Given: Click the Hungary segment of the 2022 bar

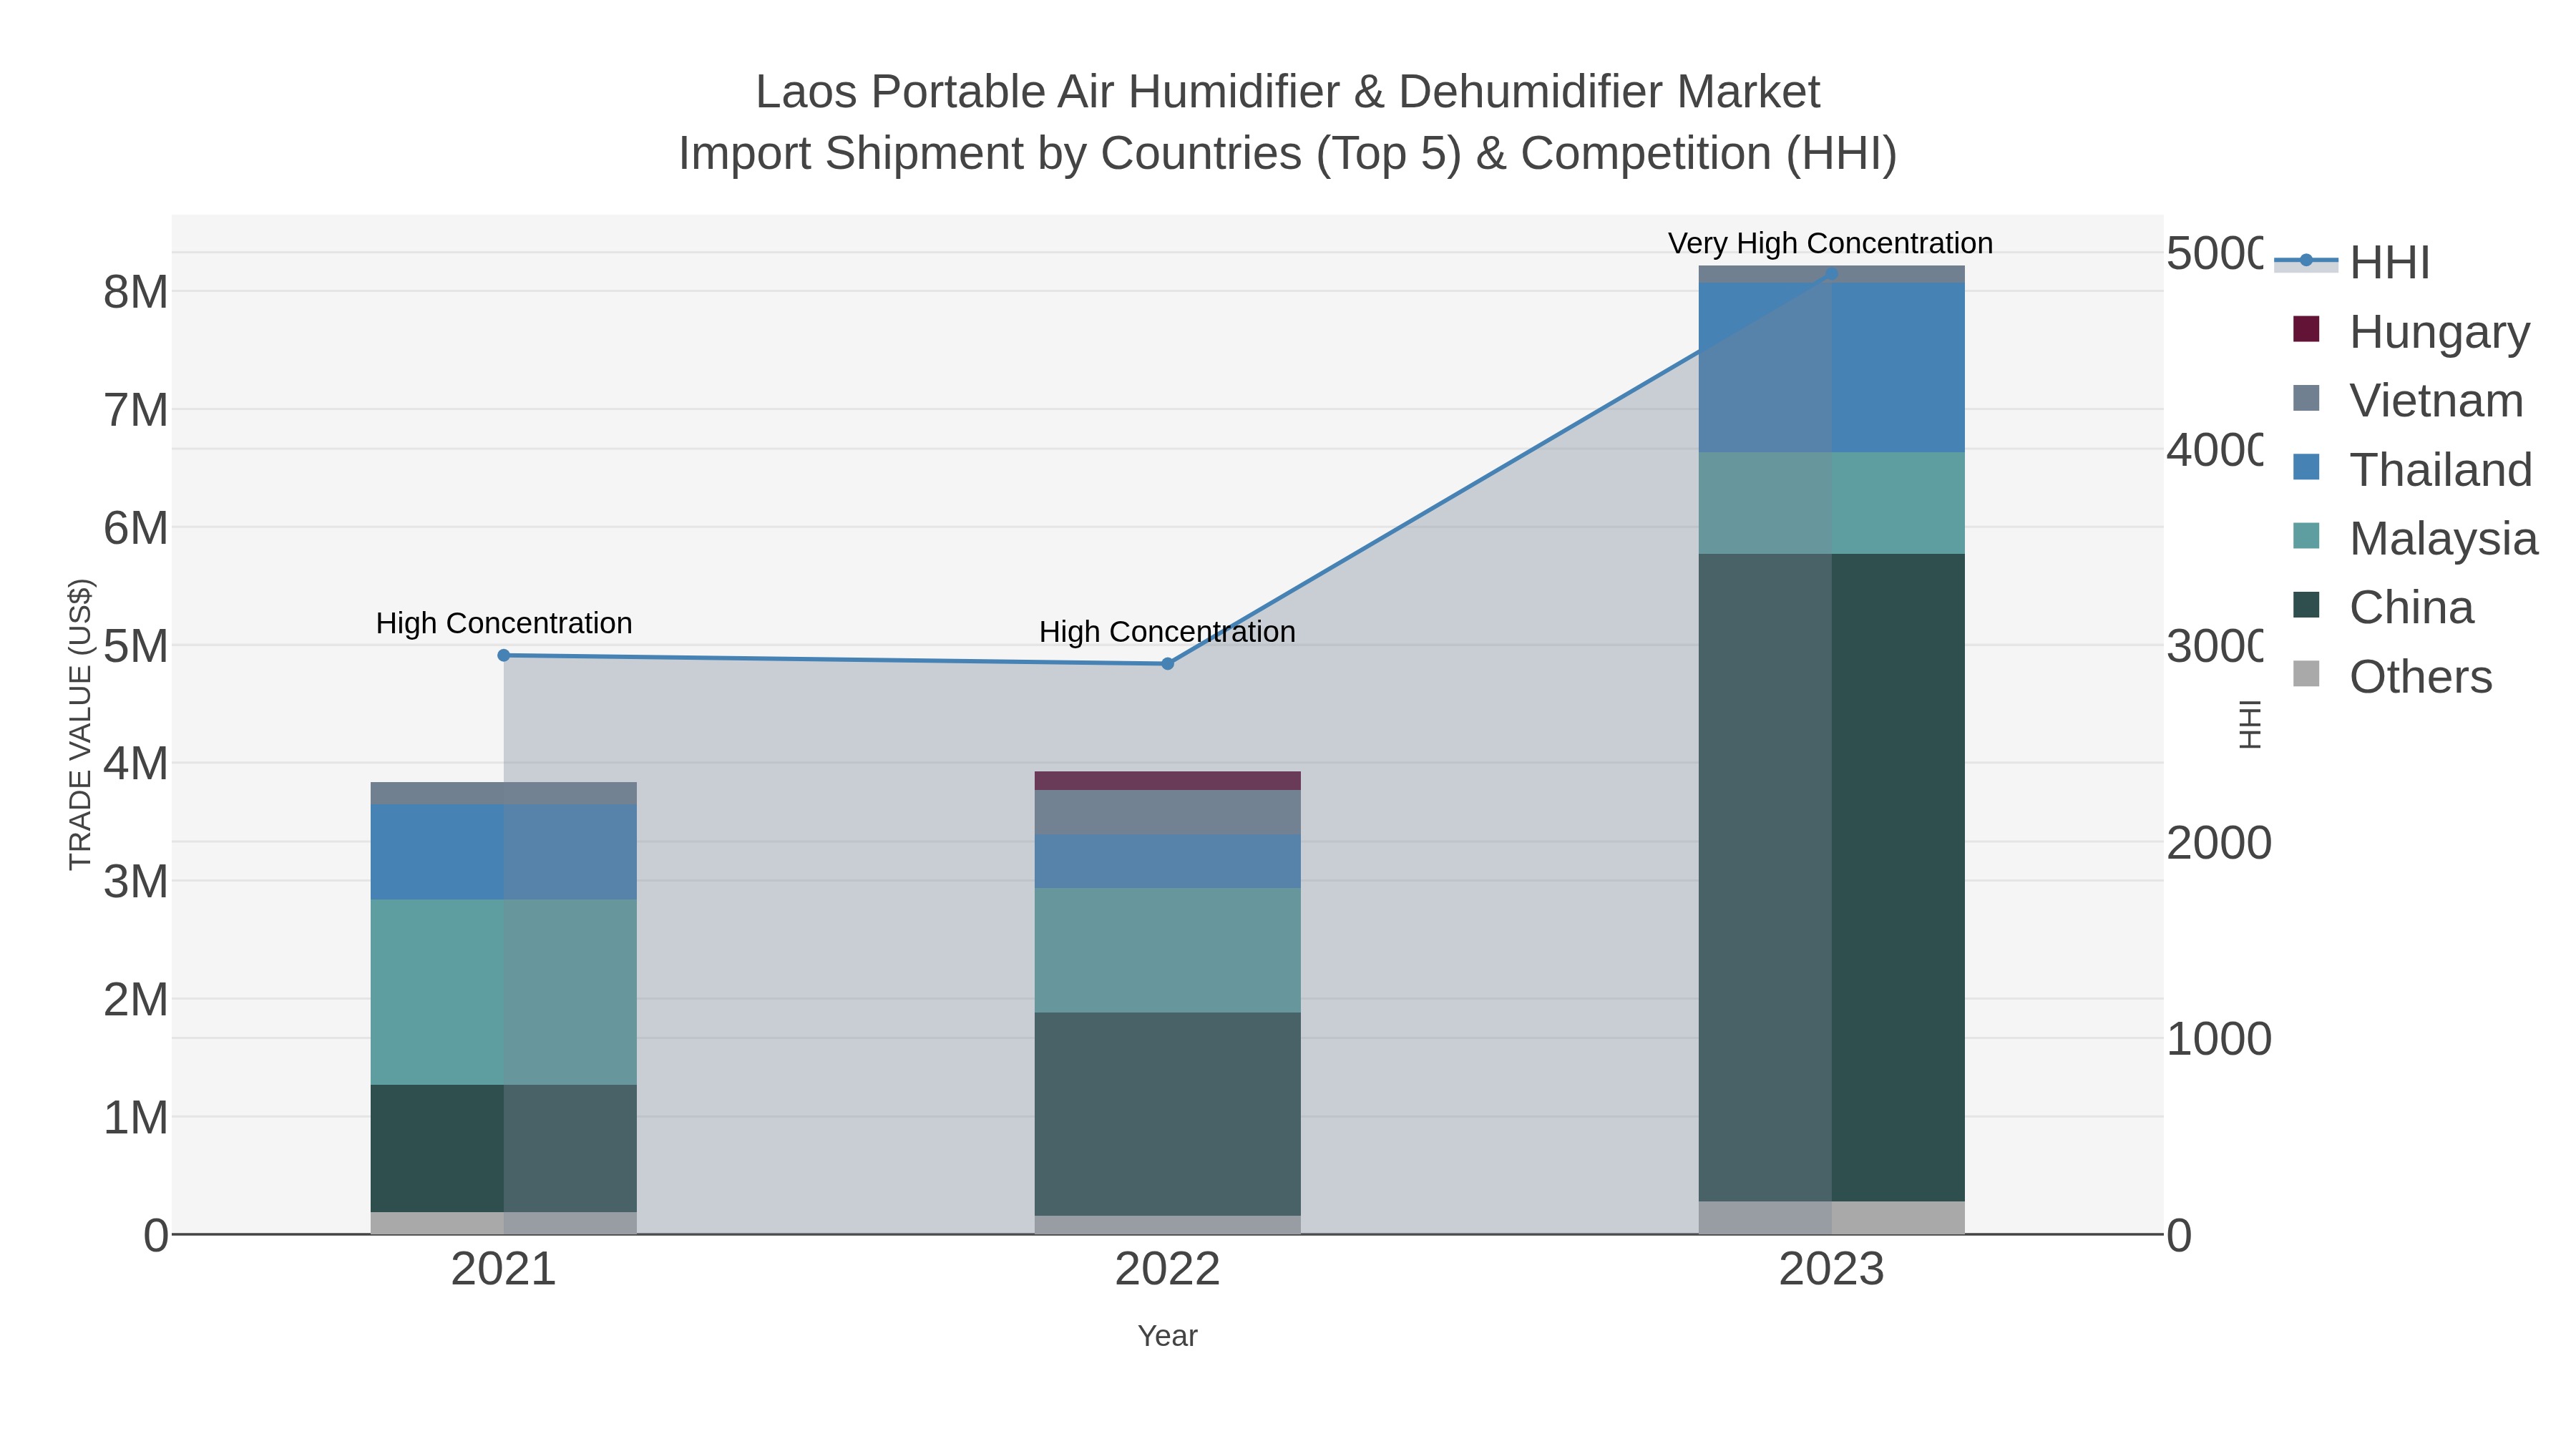Looking at the screenshot, I should 1167,781.
